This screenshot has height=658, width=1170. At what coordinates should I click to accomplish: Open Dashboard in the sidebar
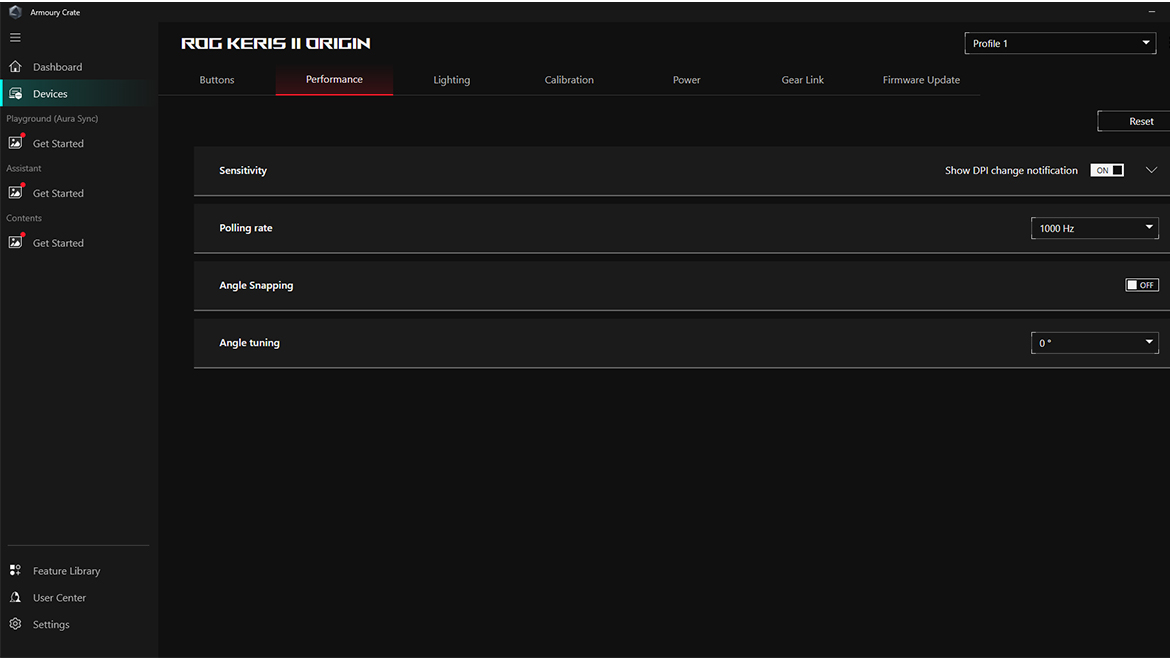(x=57, y=67)
